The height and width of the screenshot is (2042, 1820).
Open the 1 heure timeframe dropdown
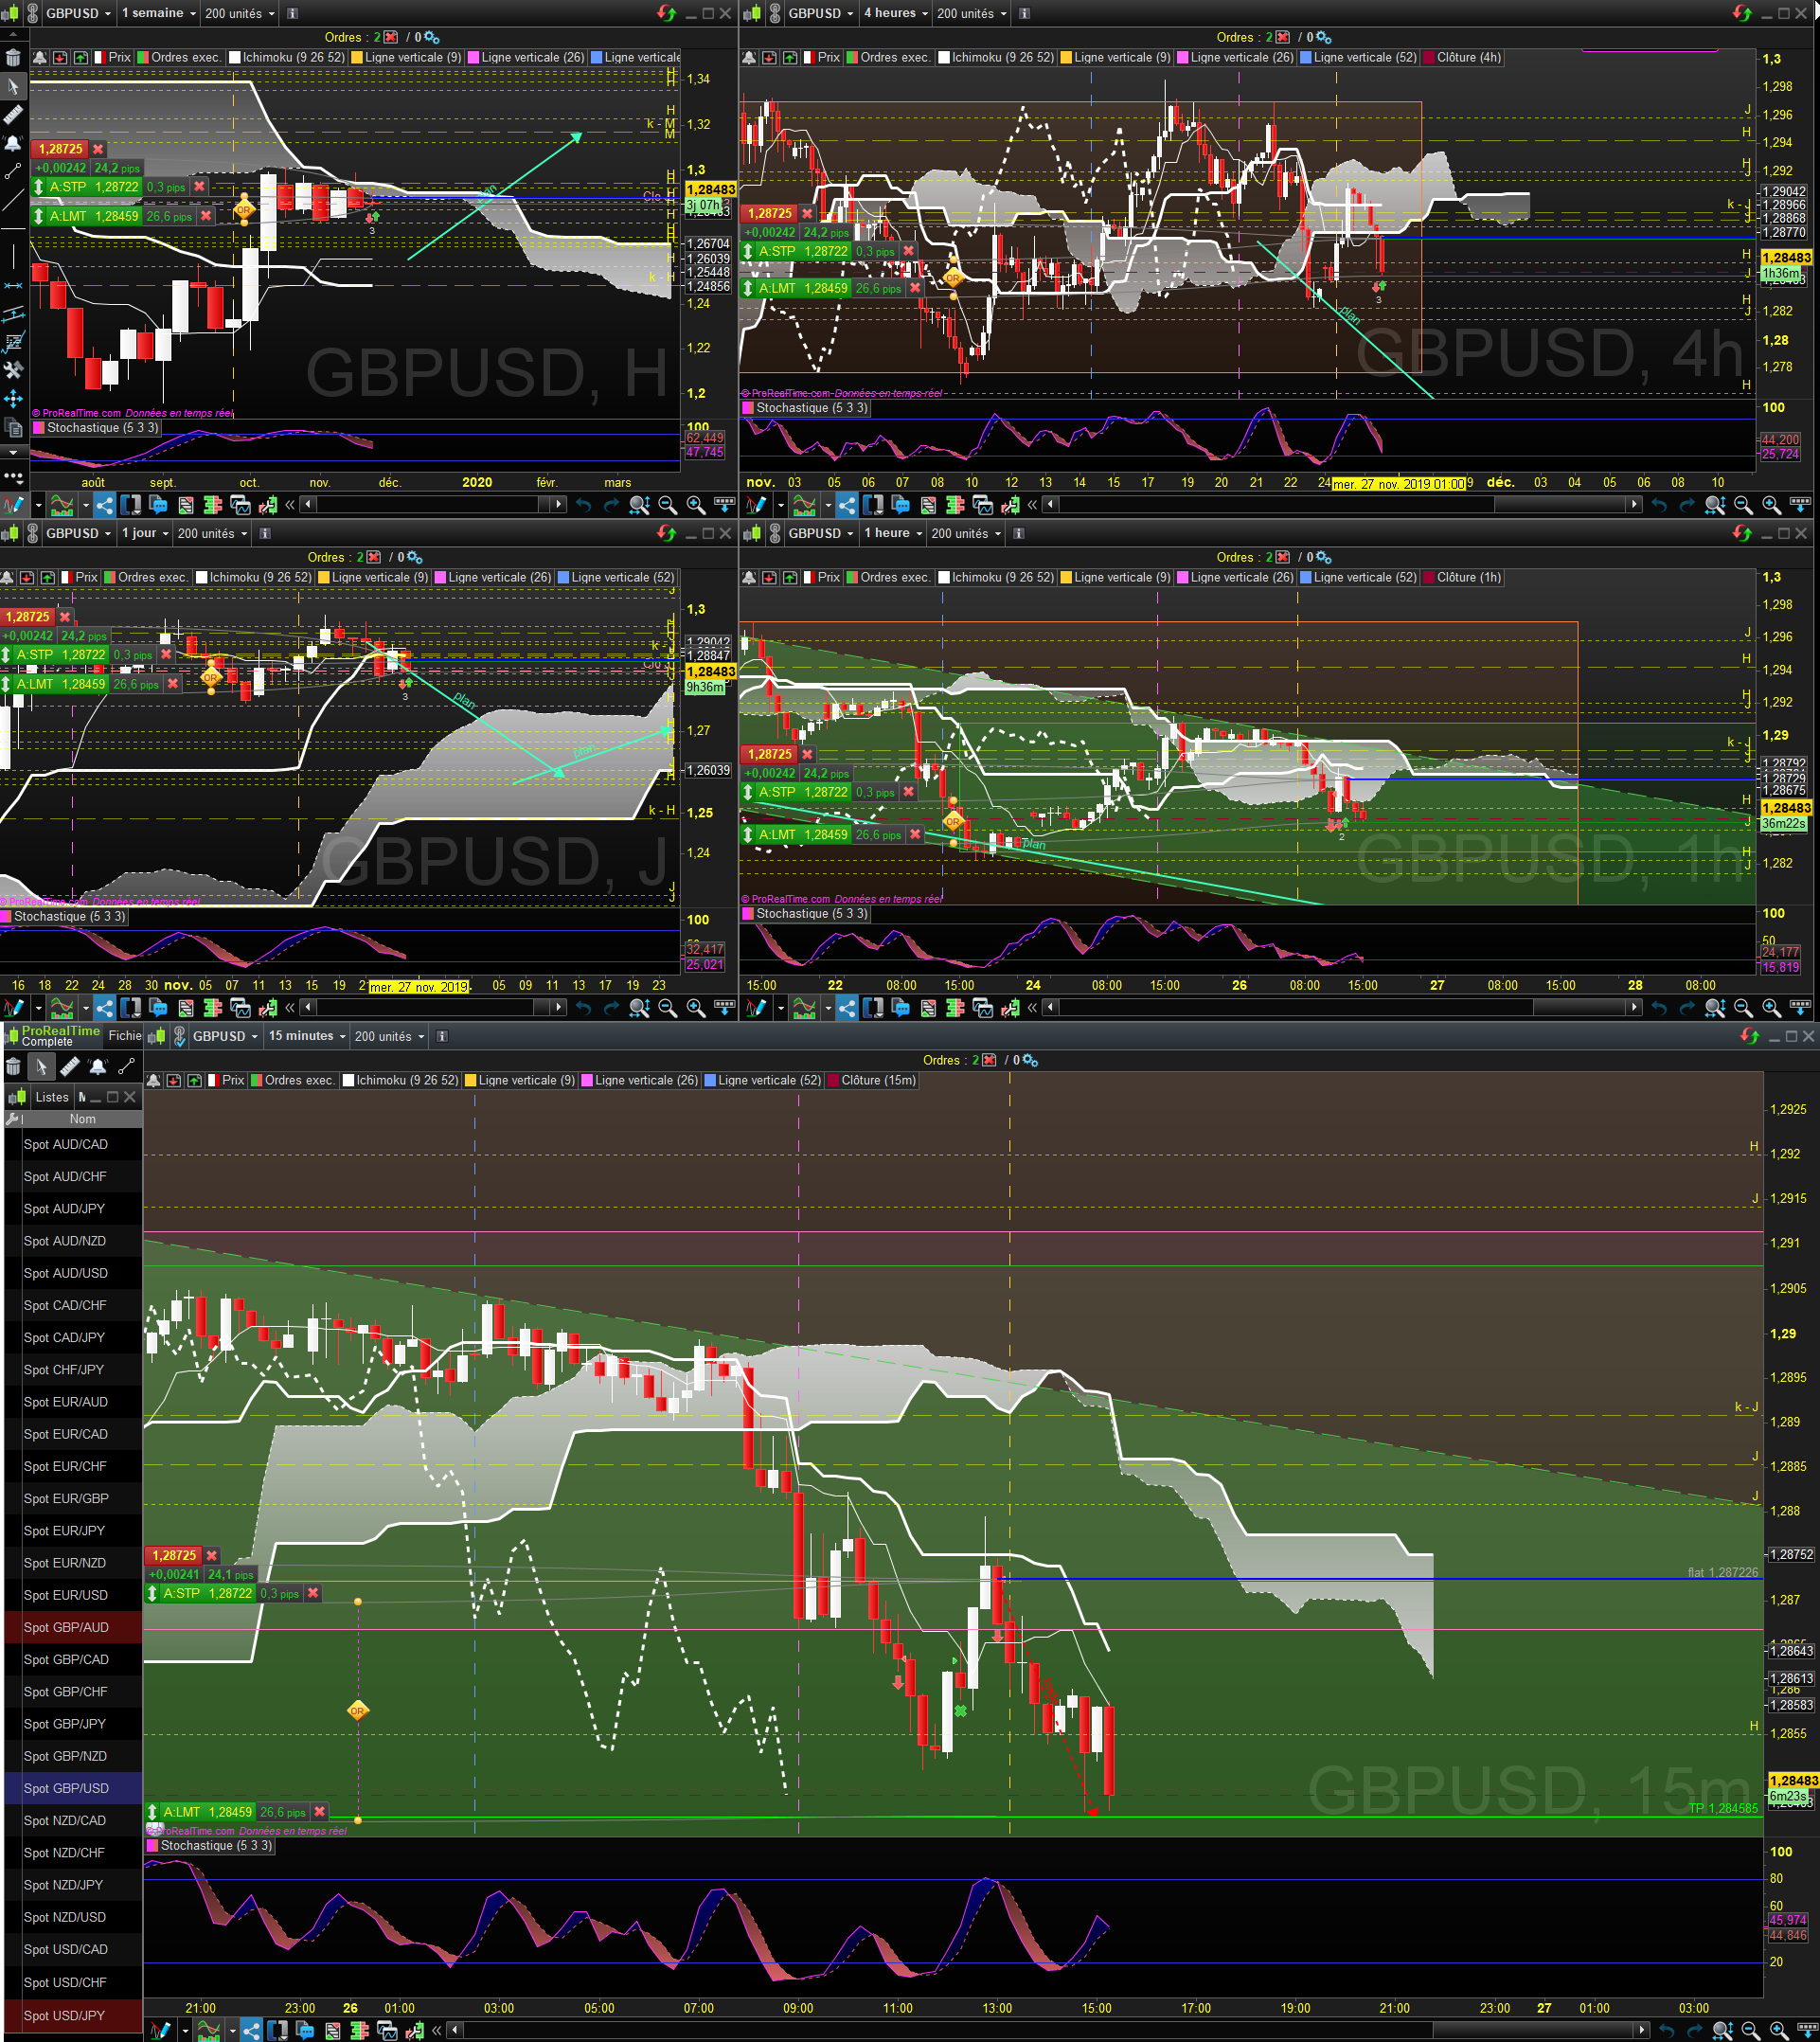tap(892, 533)
